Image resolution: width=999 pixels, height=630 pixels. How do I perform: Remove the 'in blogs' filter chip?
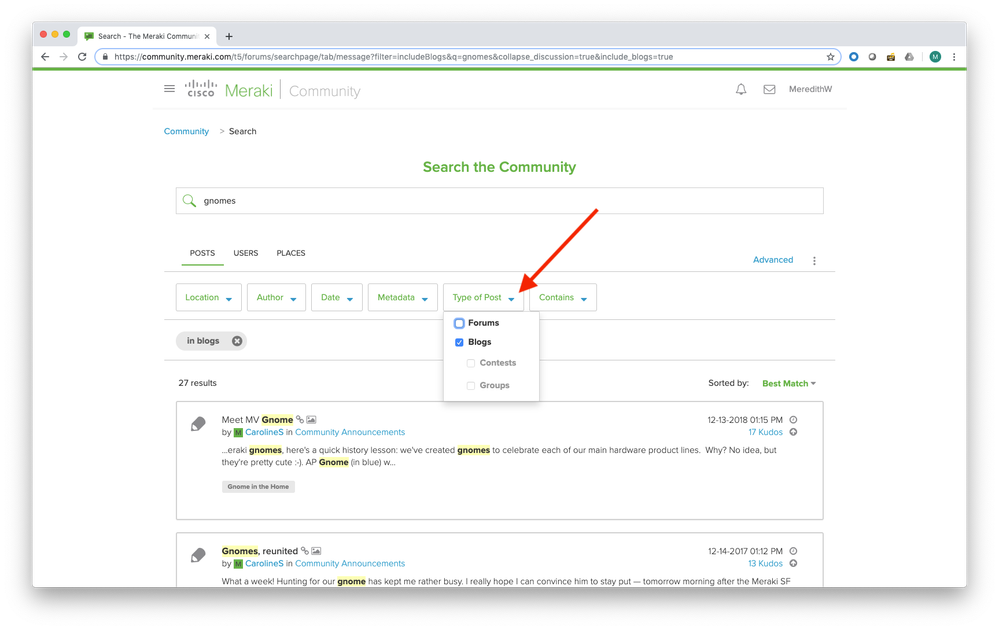[x=237, y=341]
